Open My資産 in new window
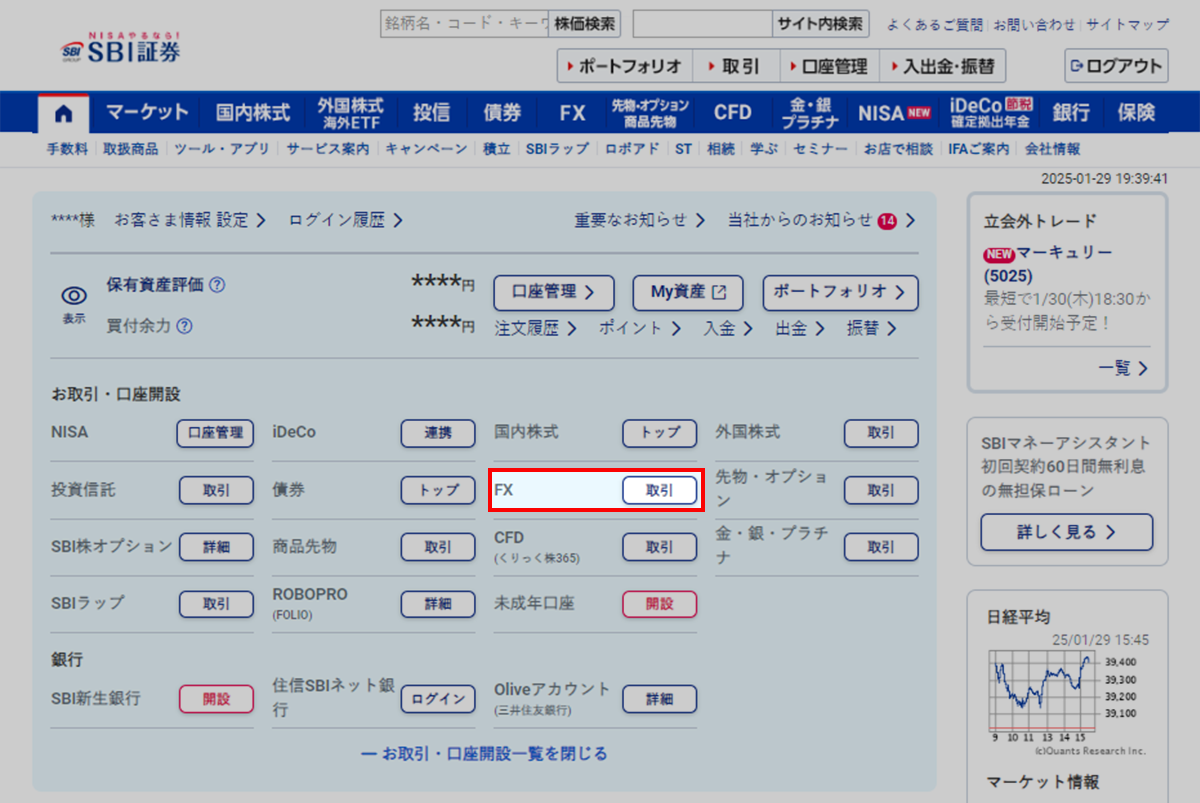This screenshot has height=803, width=1200. pos(689,292)
